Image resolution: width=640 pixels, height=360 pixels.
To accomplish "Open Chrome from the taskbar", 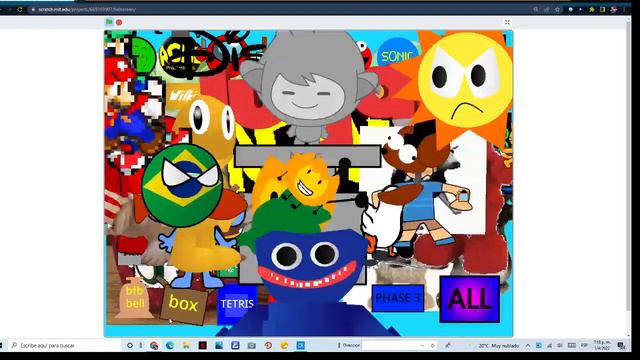I will pos(154,345).
